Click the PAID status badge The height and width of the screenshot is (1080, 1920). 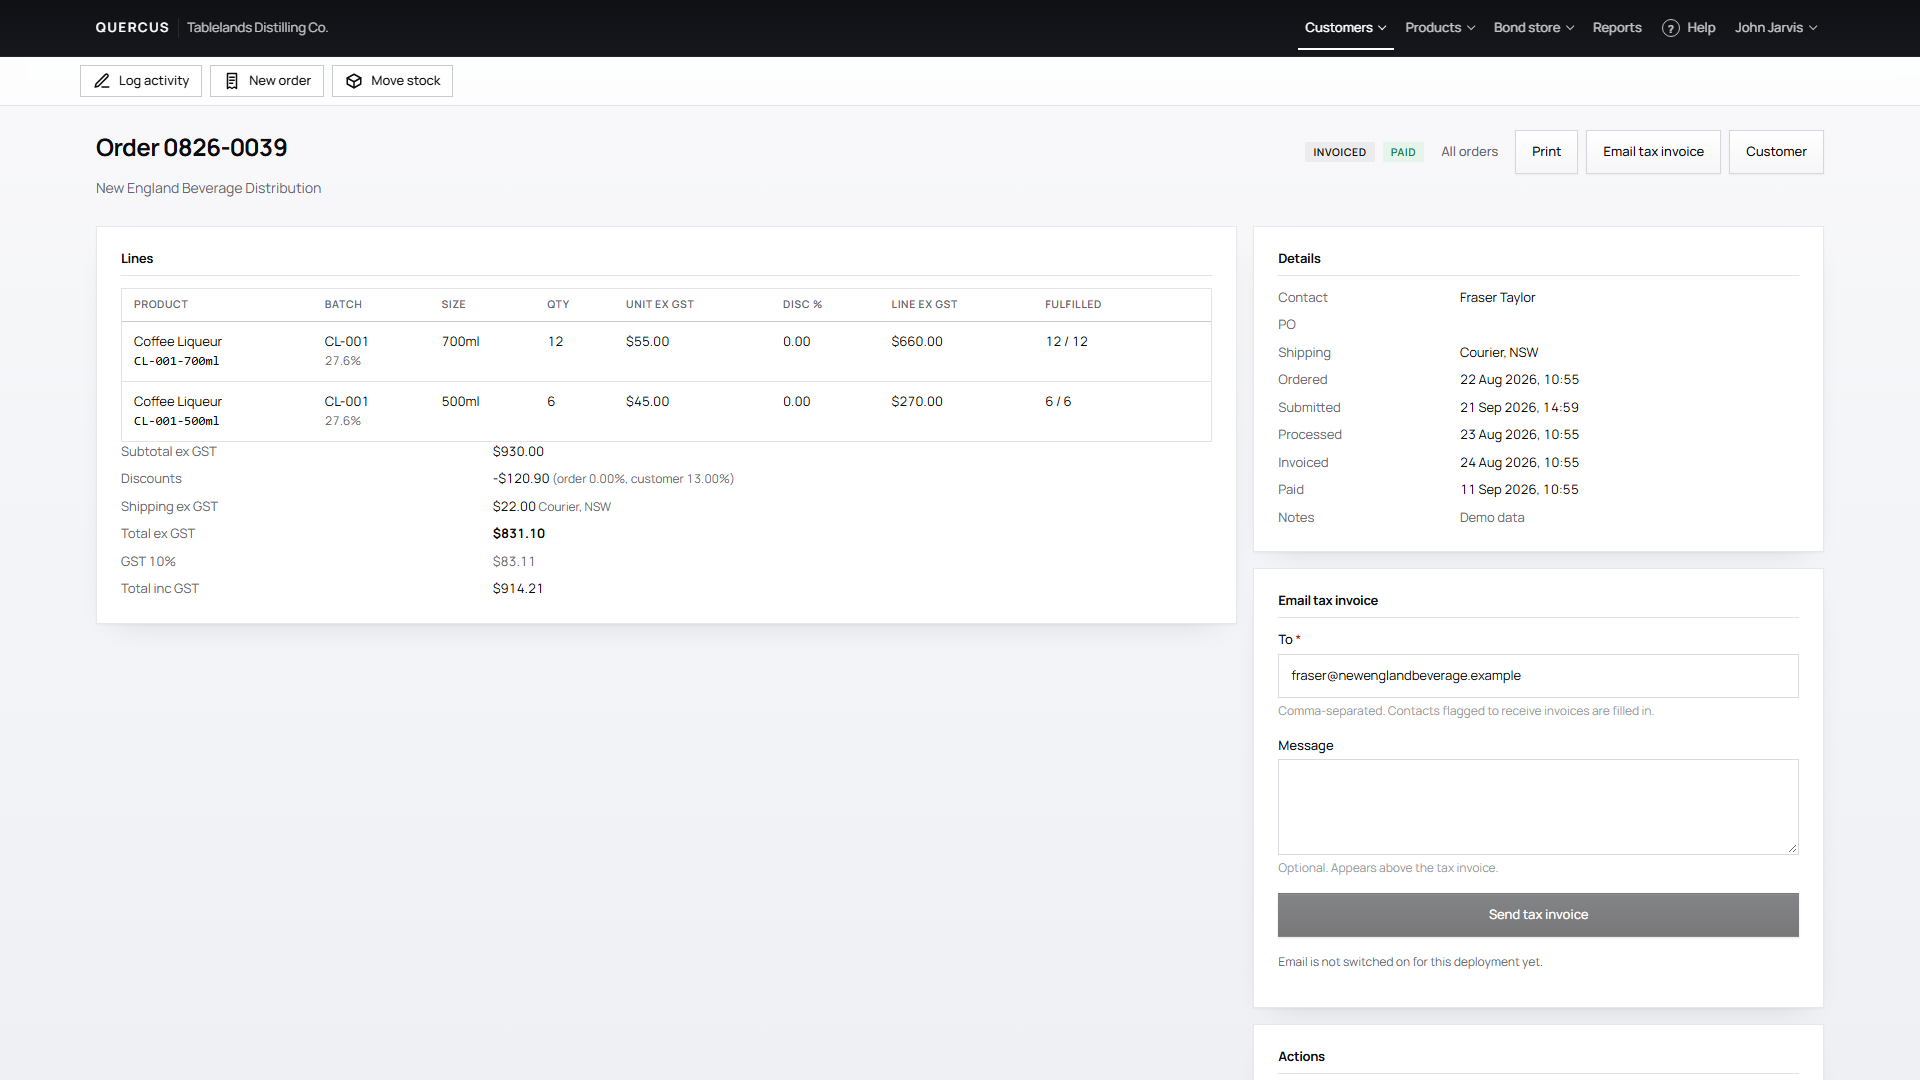pos(1403,152)
